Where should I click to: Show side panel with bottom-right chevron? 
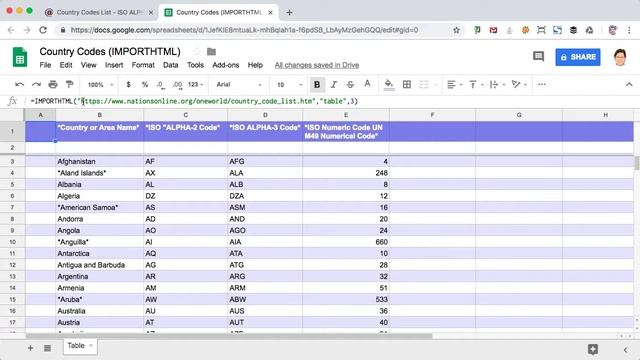(x=625, y=349)
